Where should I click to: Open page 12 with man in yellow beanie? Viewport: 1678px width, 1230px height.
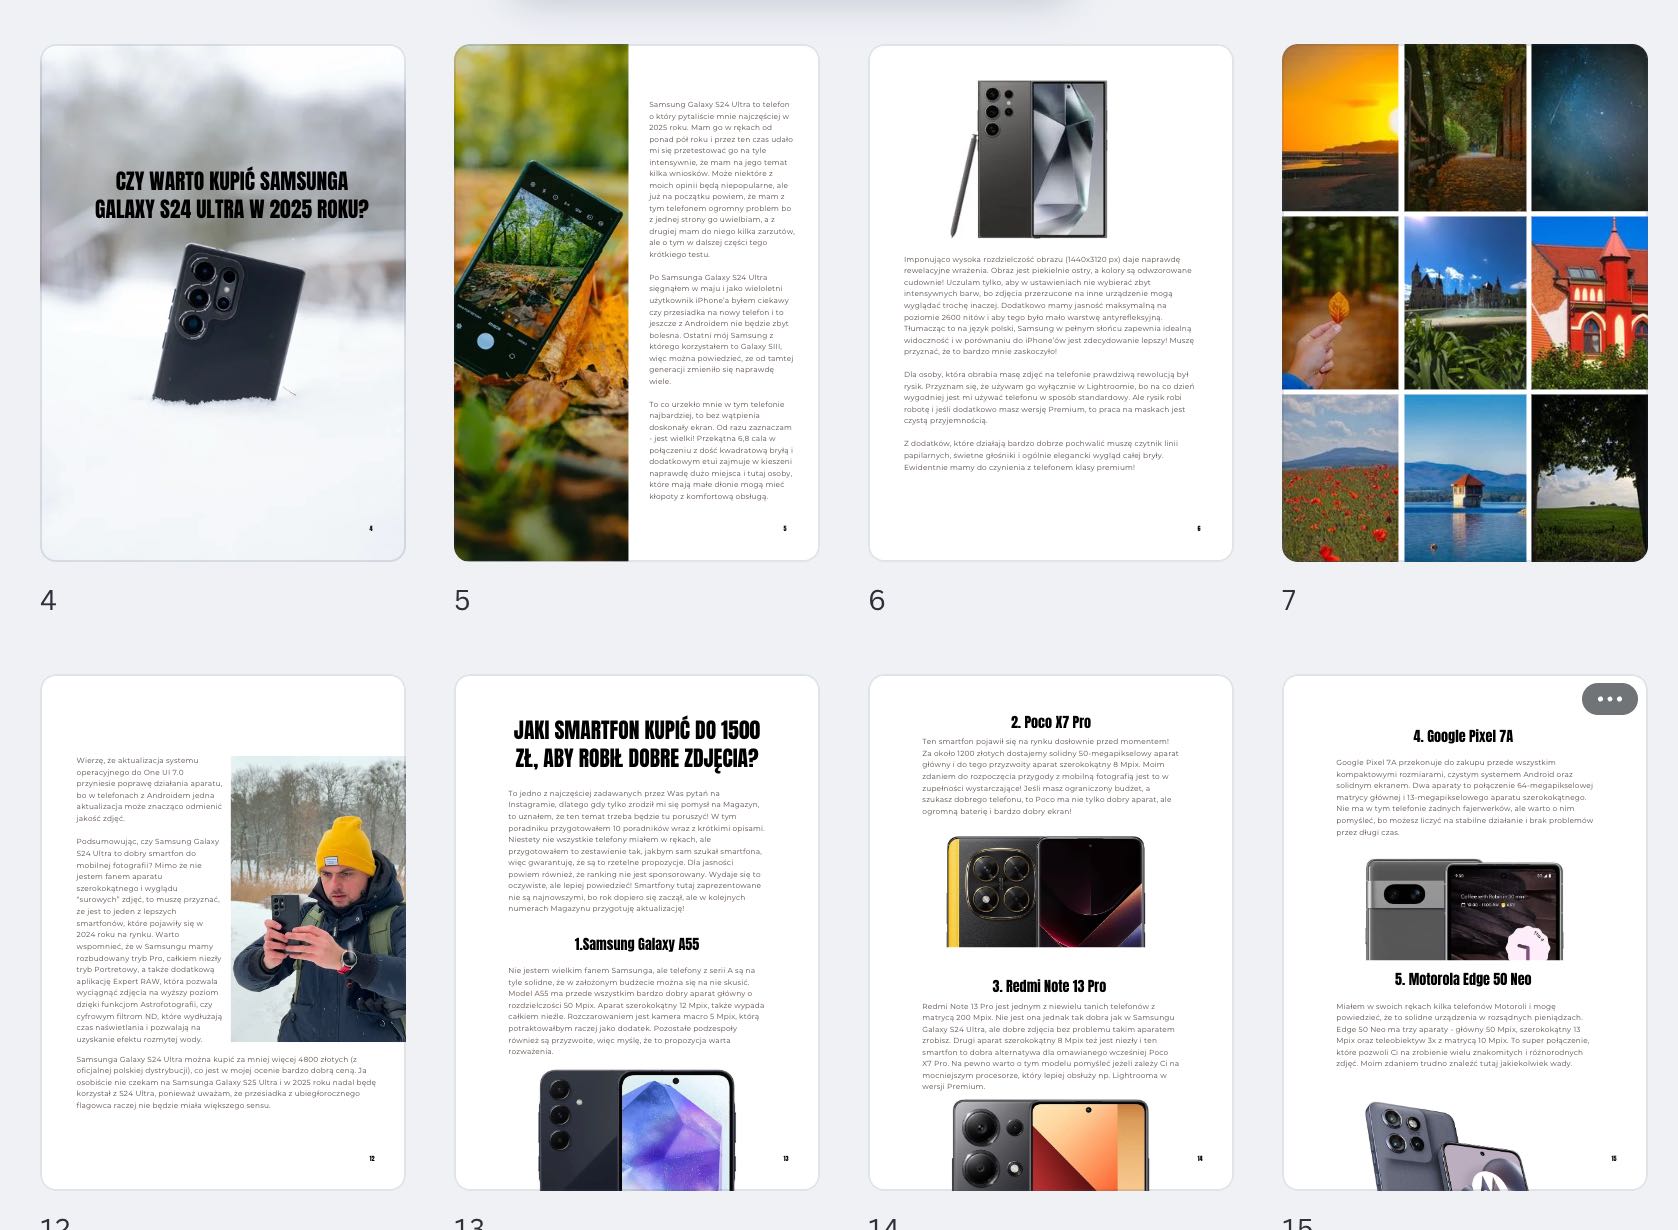(x=223, y=932)
